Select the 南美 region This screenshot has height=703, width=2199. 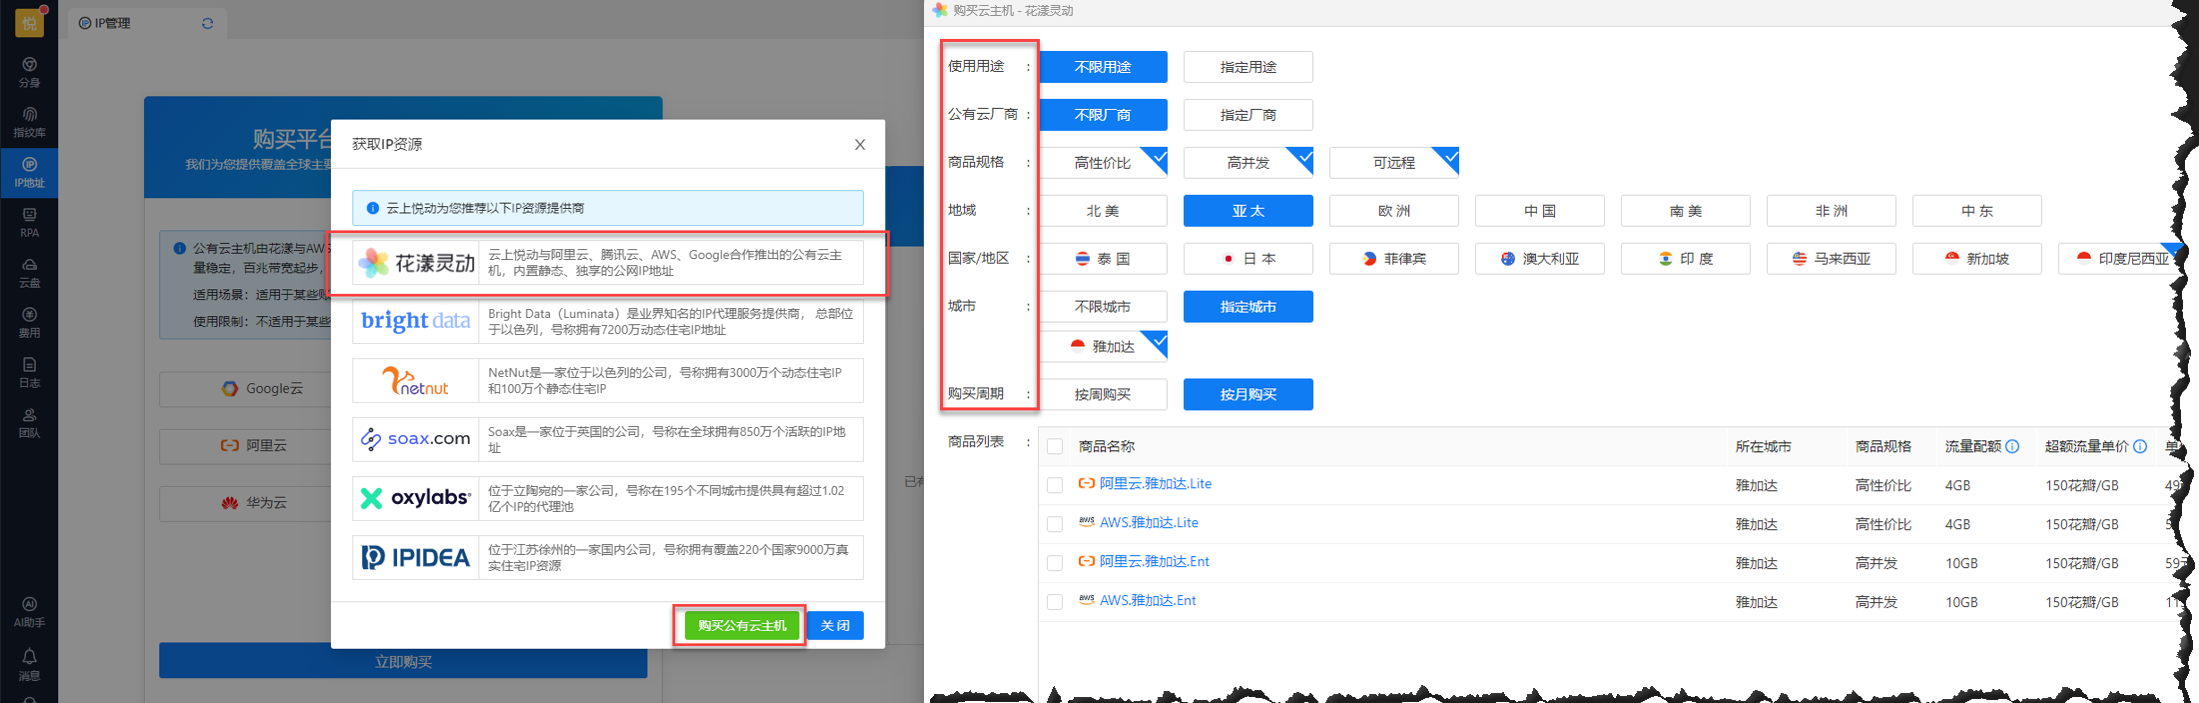point(1686,211)
